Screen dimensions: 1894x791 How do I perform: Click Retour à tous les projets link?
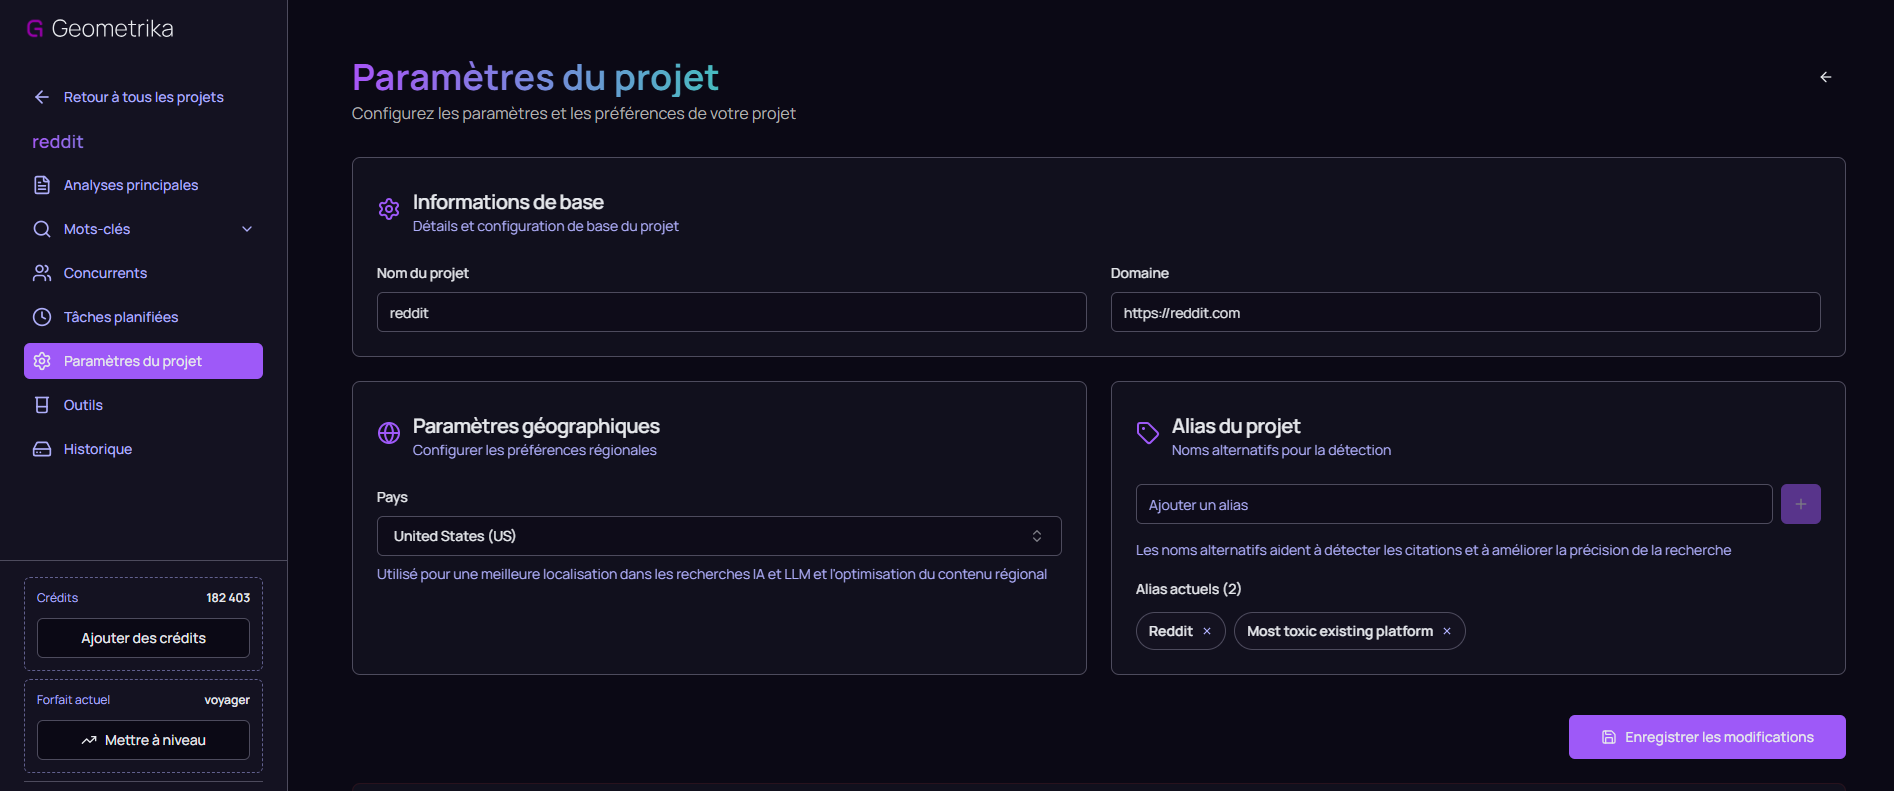143,97
